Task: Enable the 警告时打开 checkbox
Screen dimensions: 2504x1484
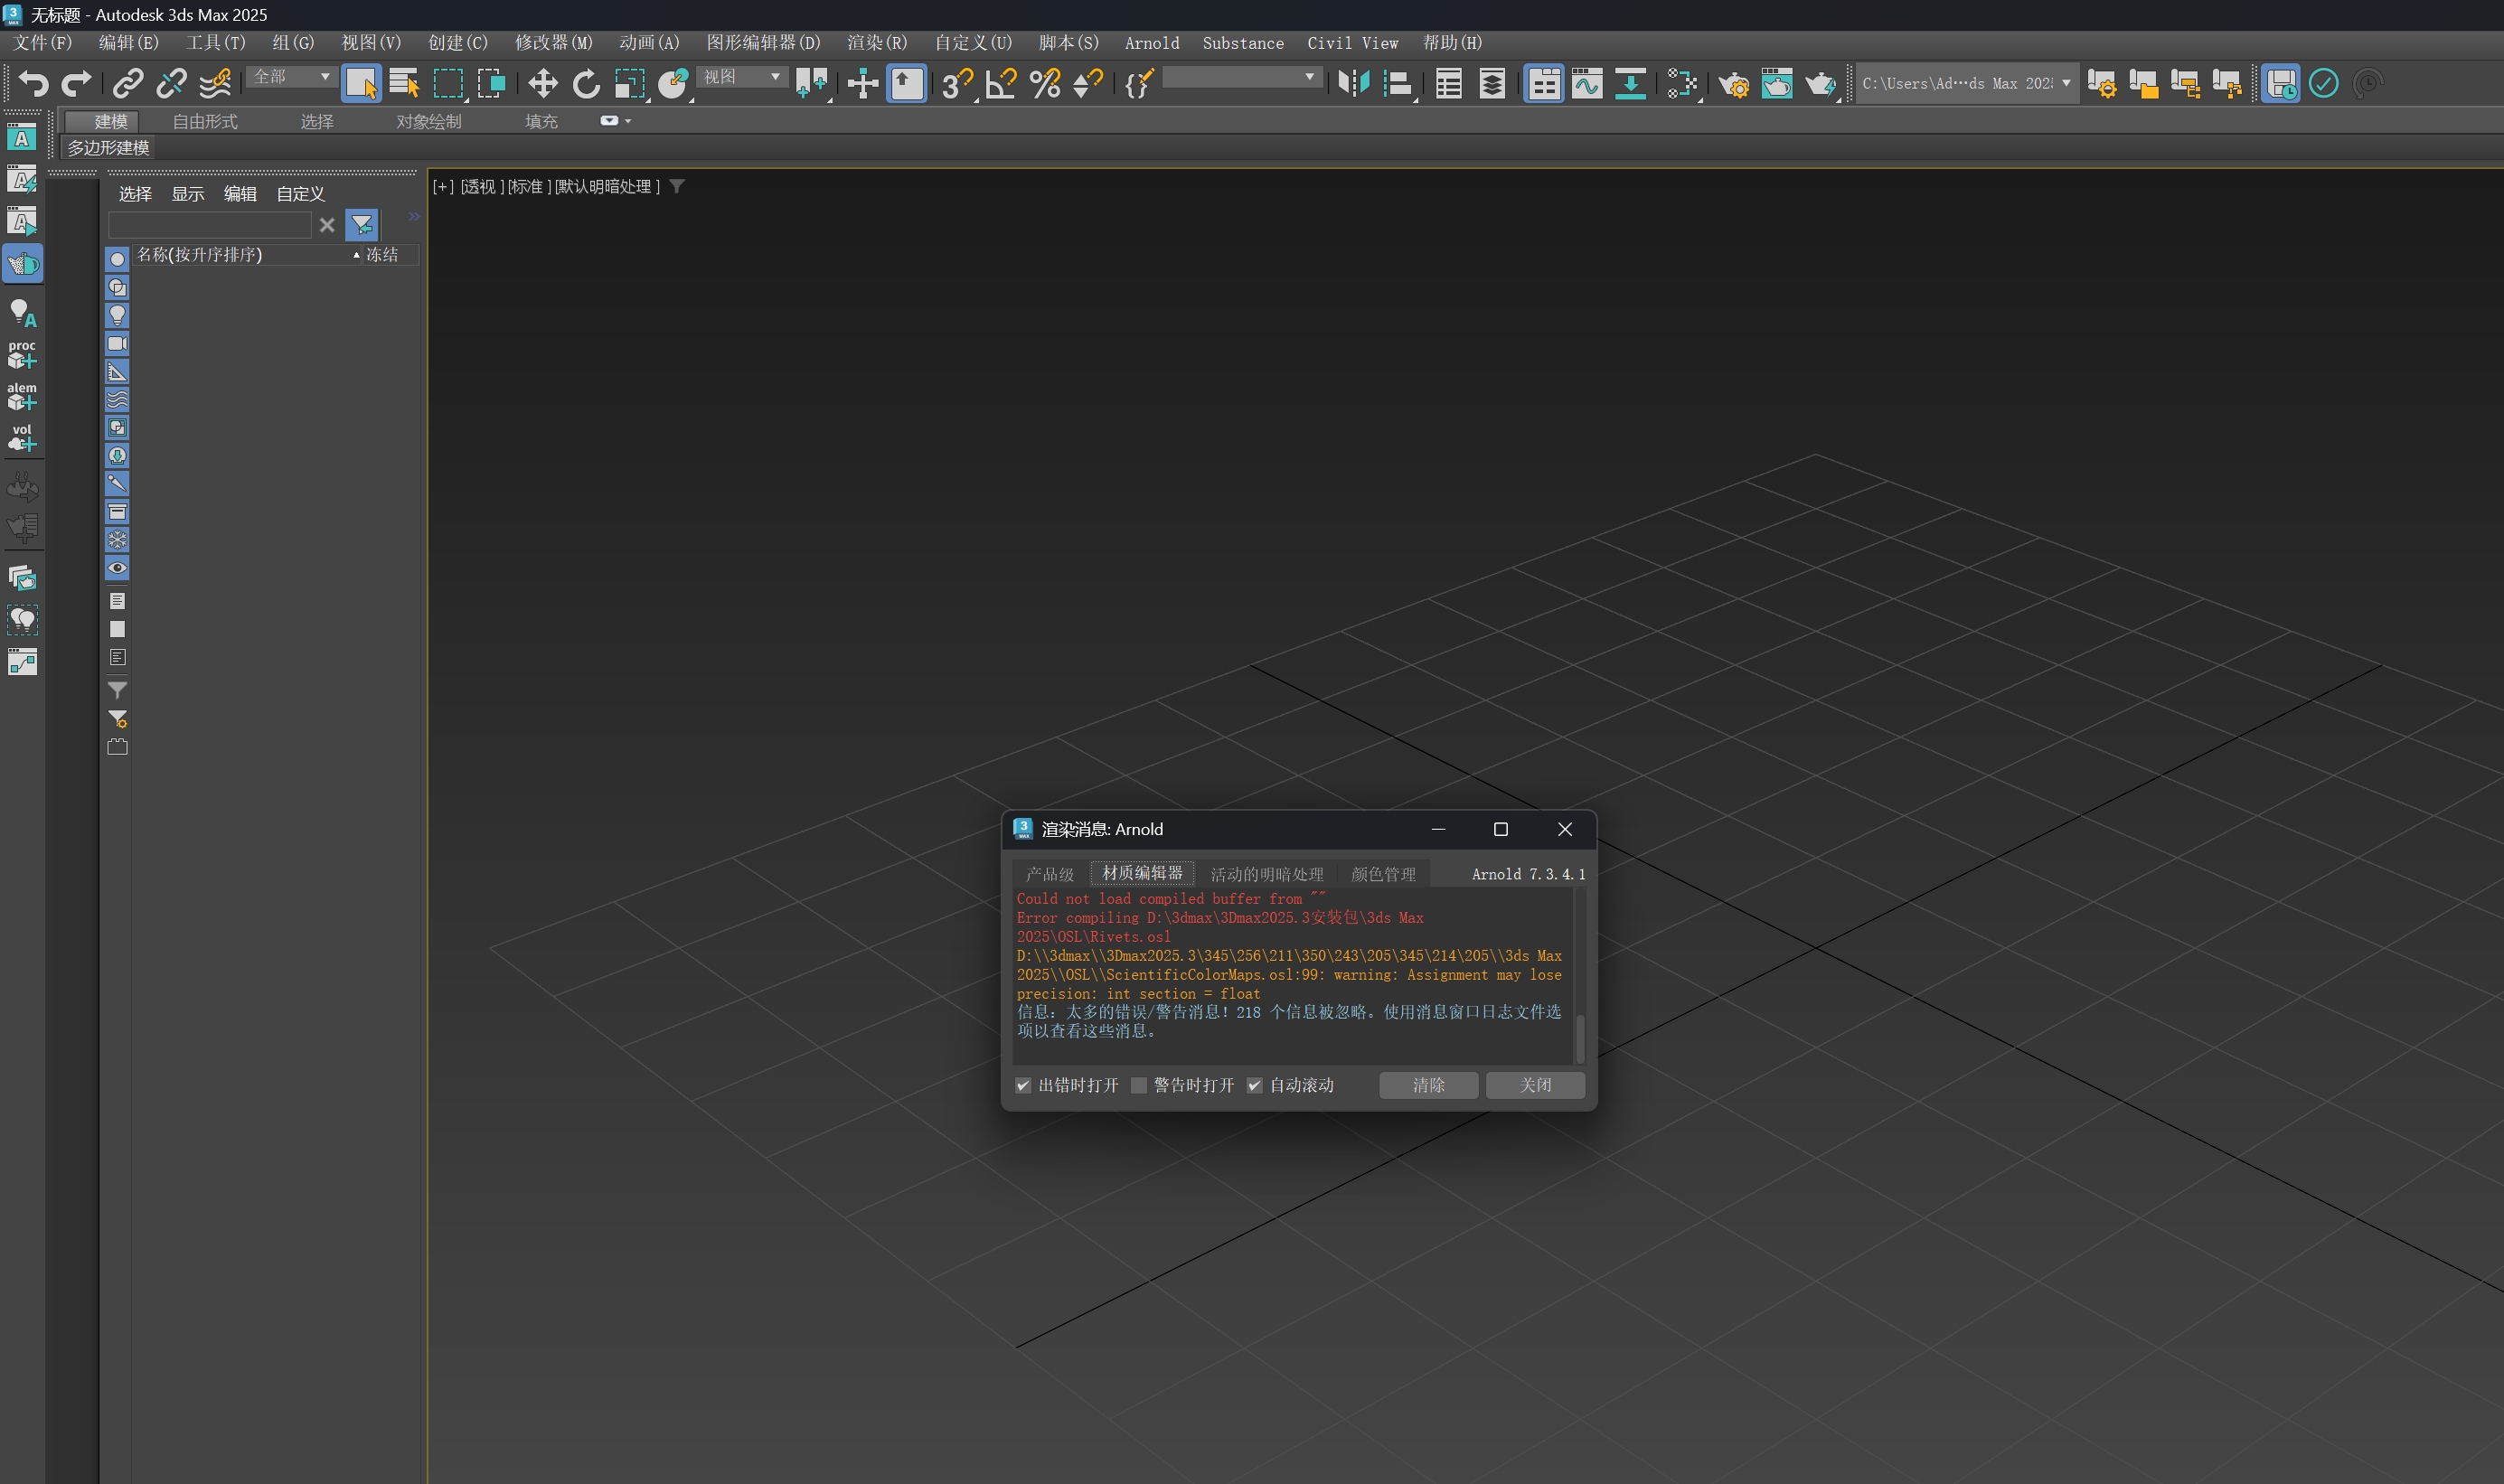Action: click(1139, 1085)
